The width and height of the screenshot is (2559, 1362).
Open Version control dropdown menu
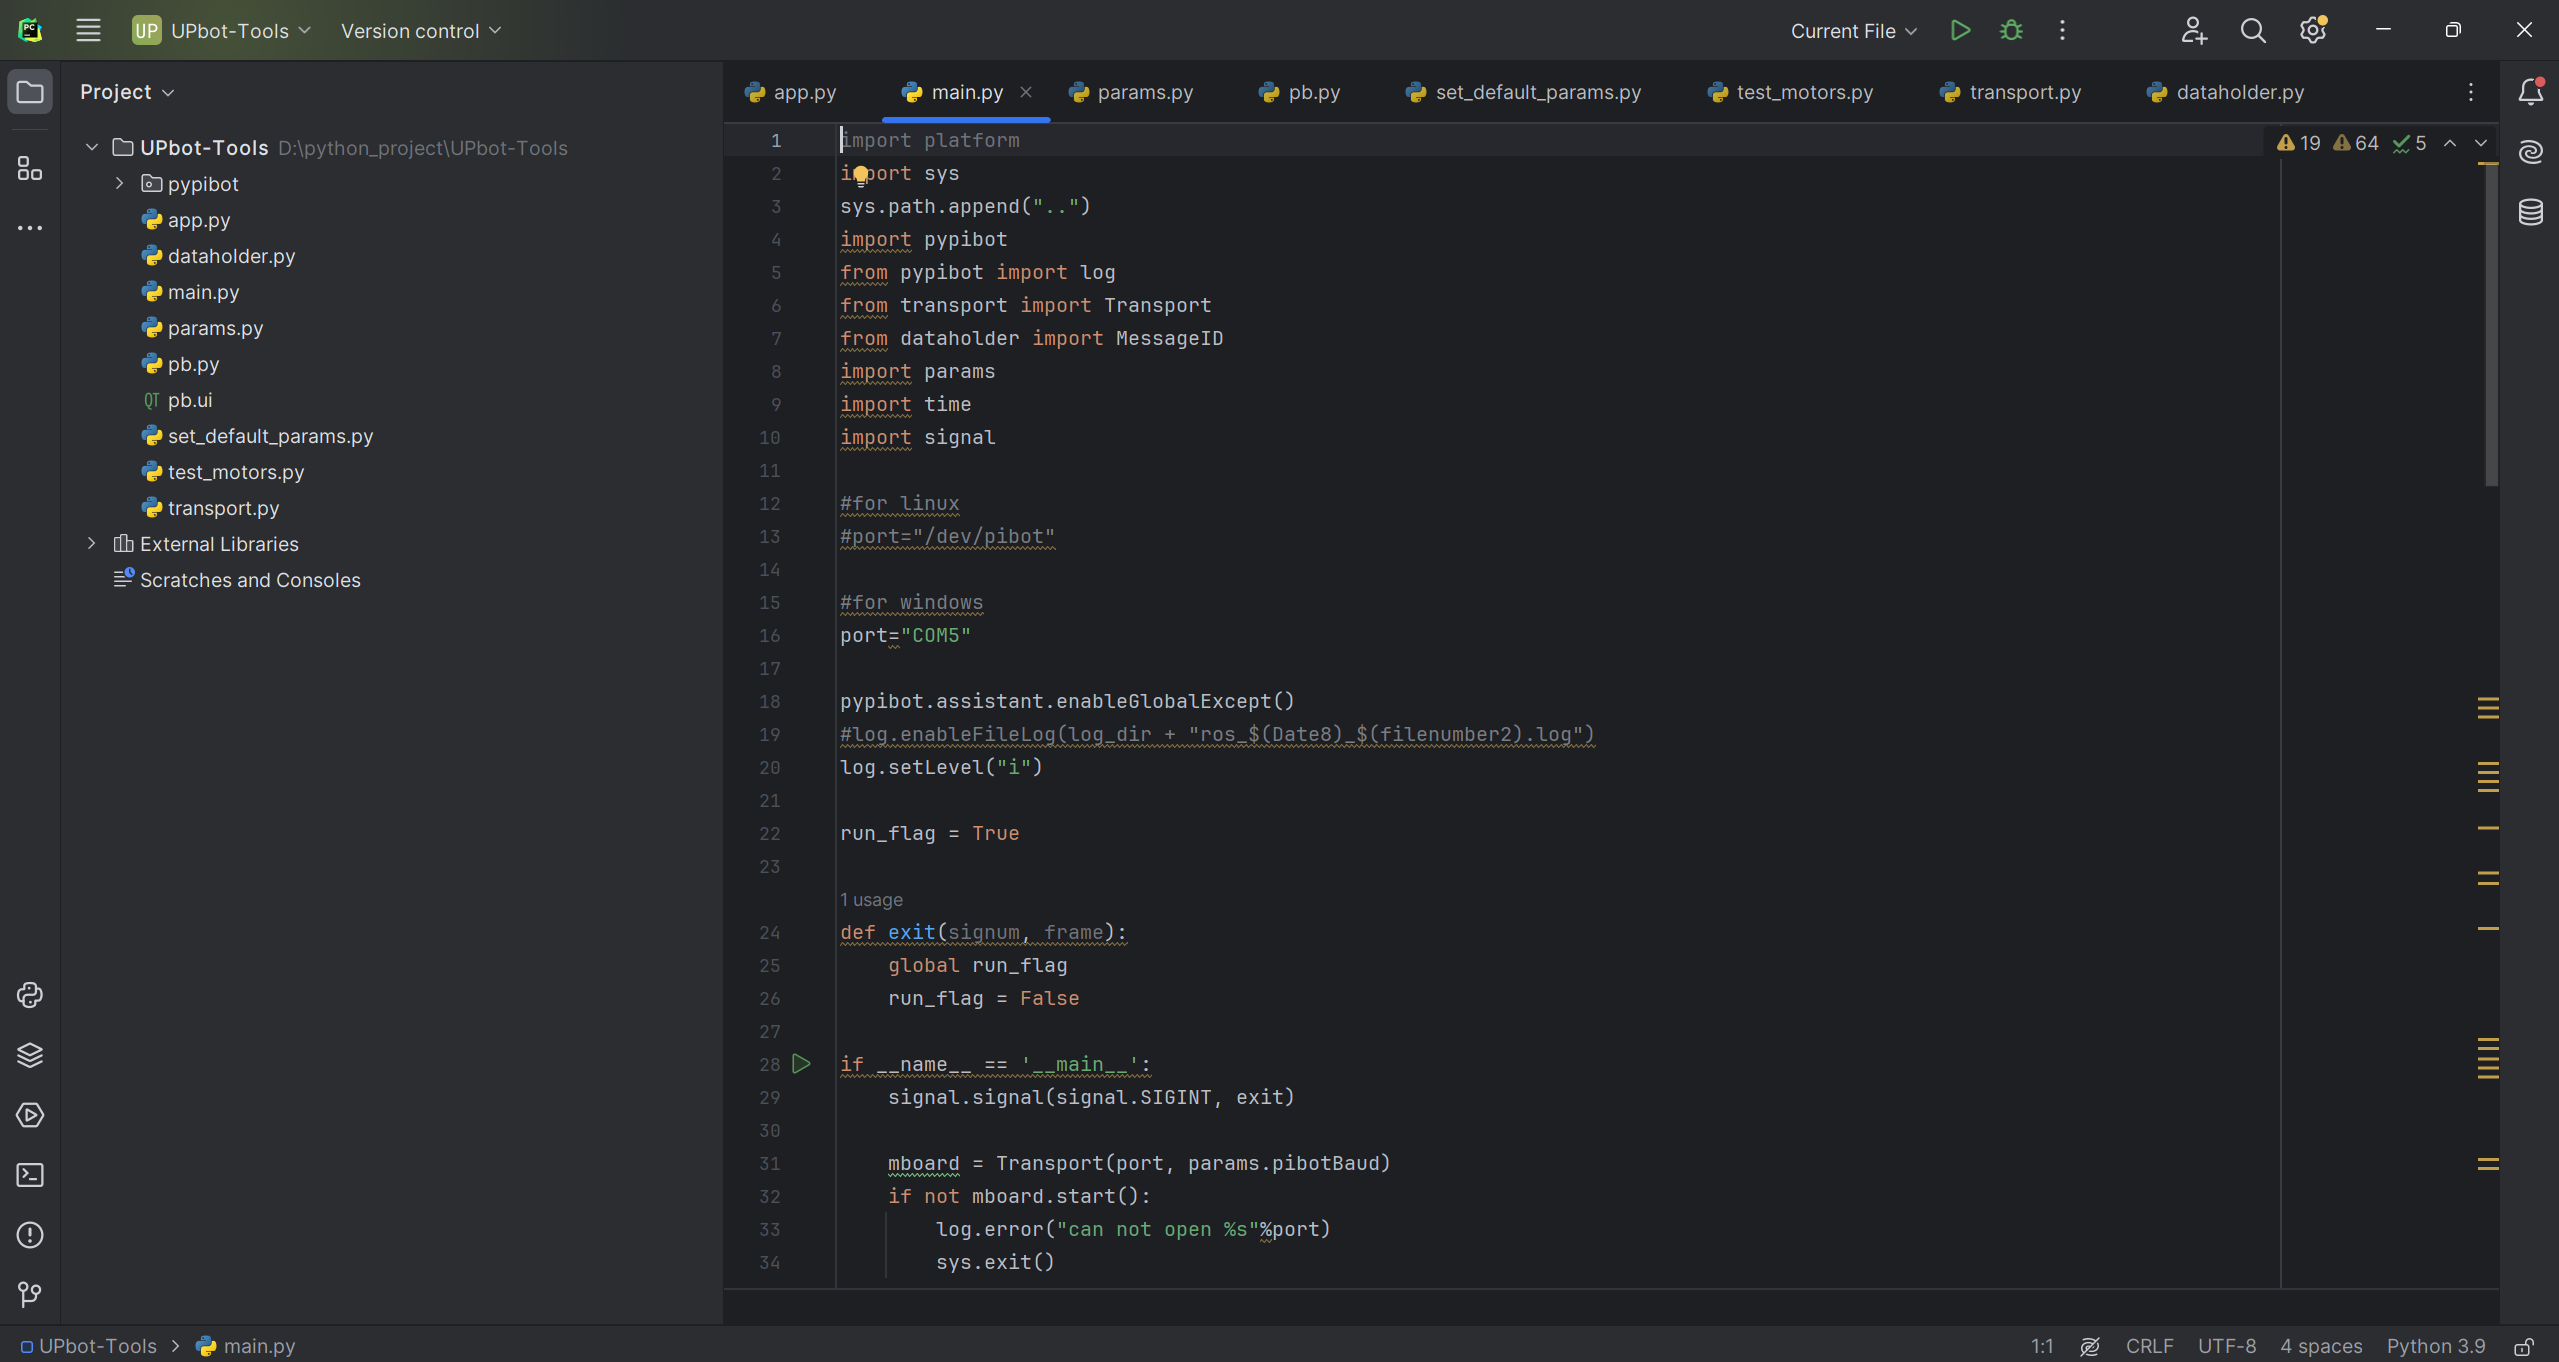tap(420, 31)
